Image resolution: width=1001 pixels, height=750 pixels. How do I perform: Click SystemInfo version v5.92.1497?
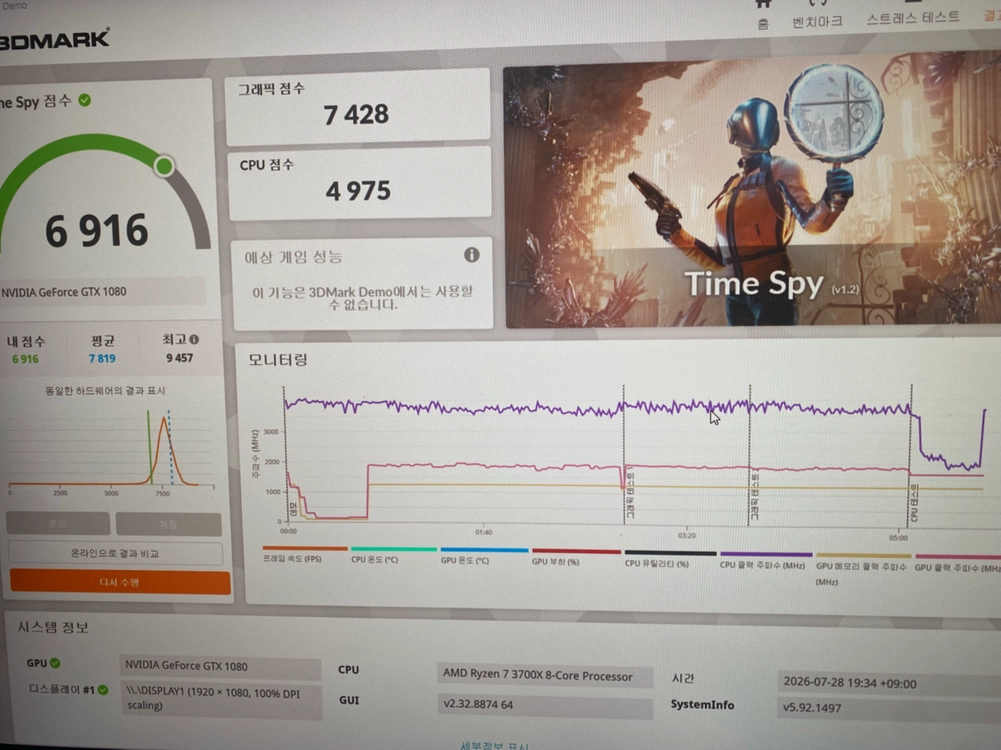[x=889, y=708]
